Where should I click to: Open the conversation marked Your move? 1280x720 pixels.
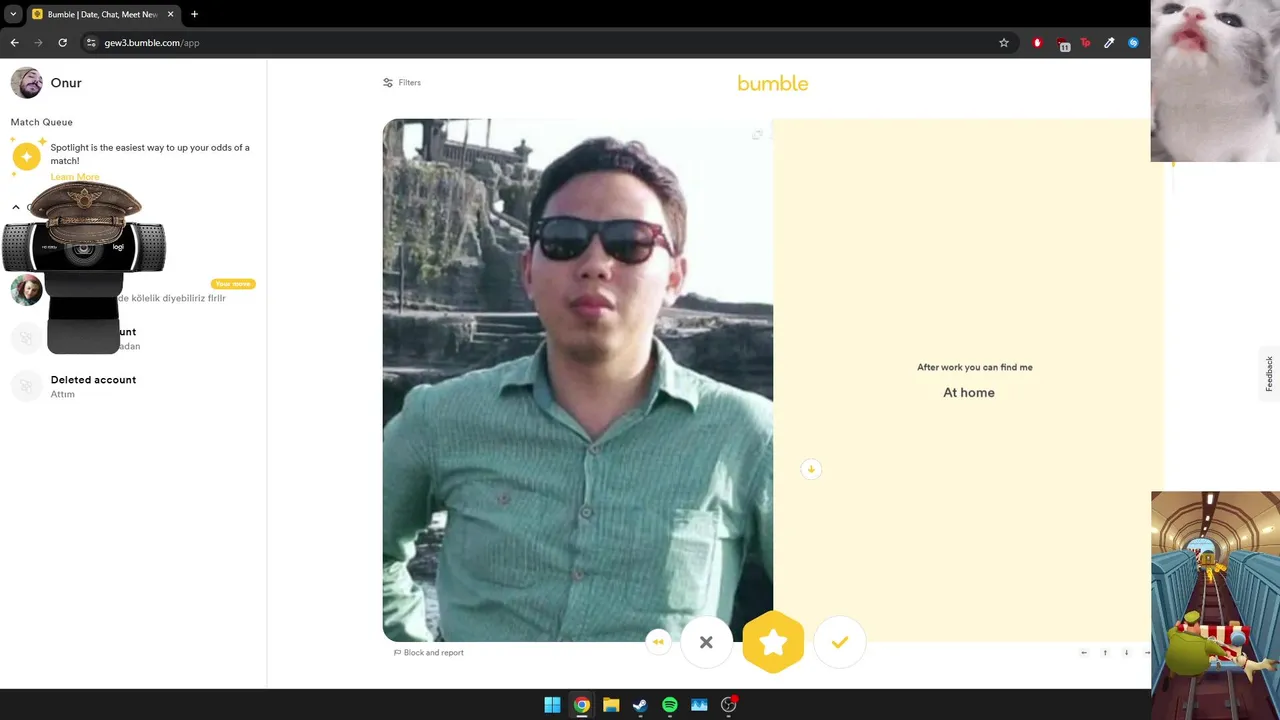(x=133, y=291)
